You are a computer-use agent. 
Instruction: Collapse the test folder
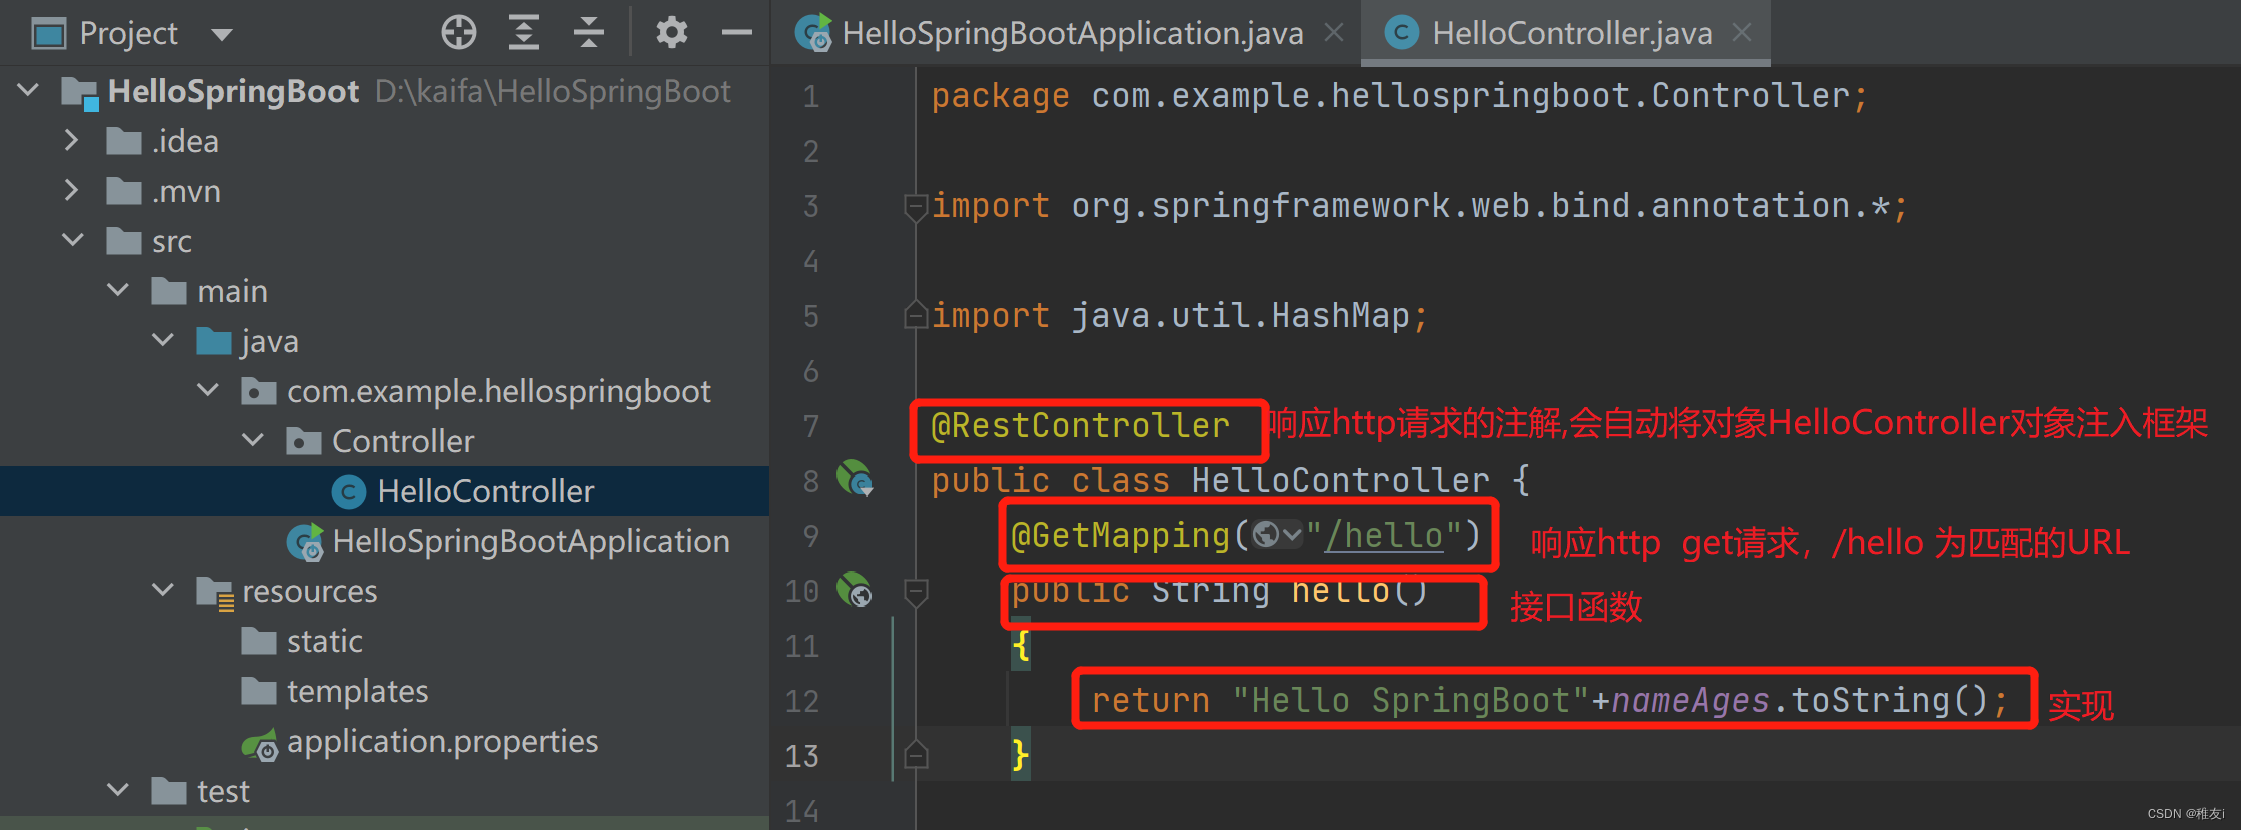point(118,790)
